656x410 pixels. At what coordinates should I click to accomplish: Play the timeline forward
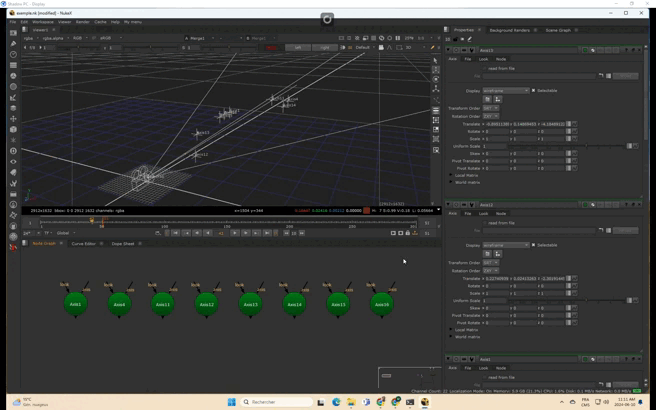point(235,233)
